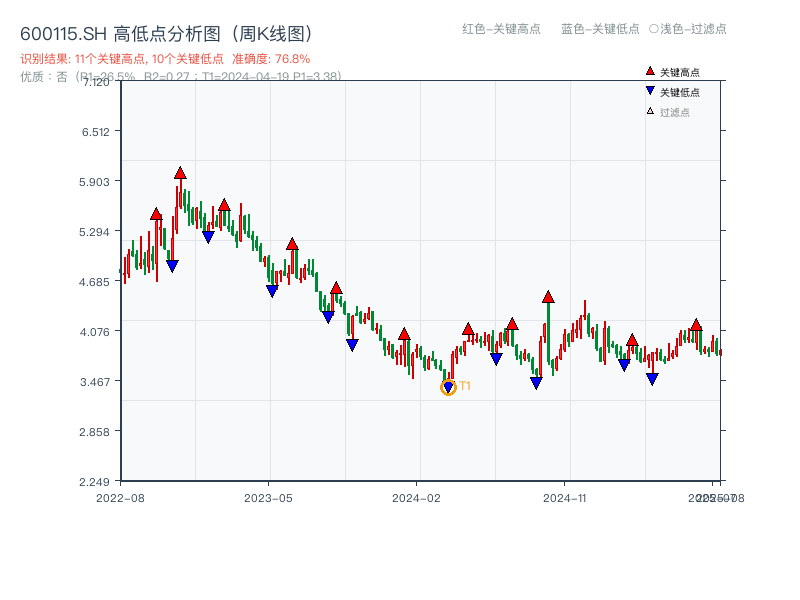The height and width of the screenshot is (600, 800).
Task: Click the 3.467 y-axis label
Action: (x=95, y=382)
